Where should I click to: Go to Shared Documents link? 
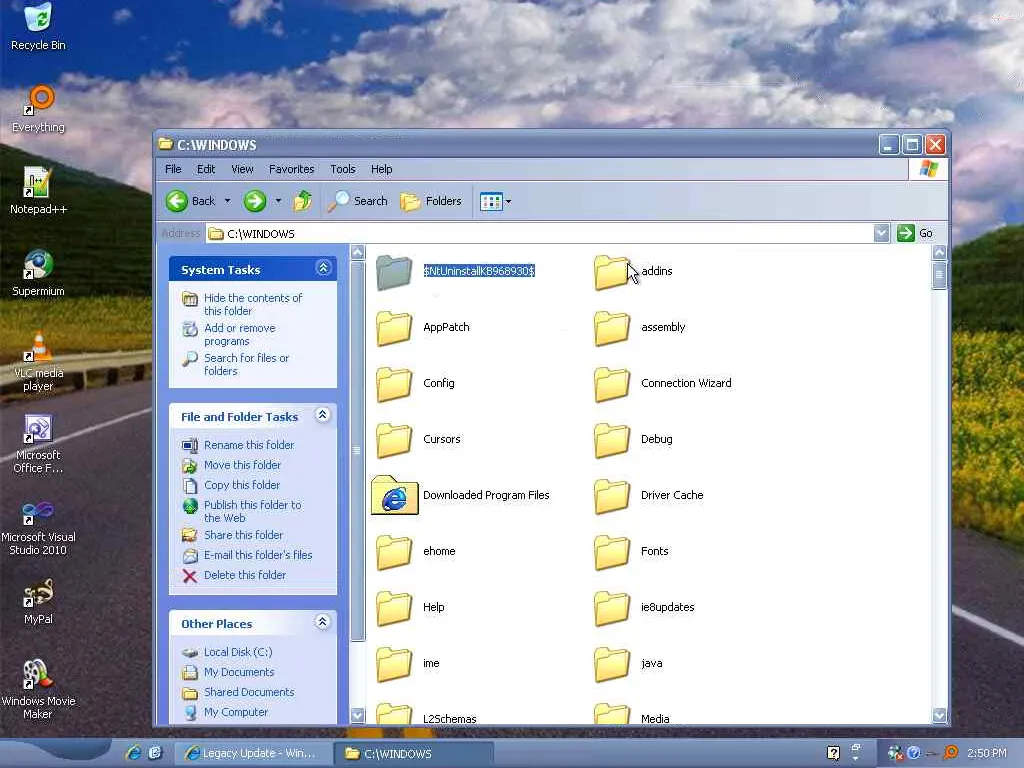click(249, 692)
